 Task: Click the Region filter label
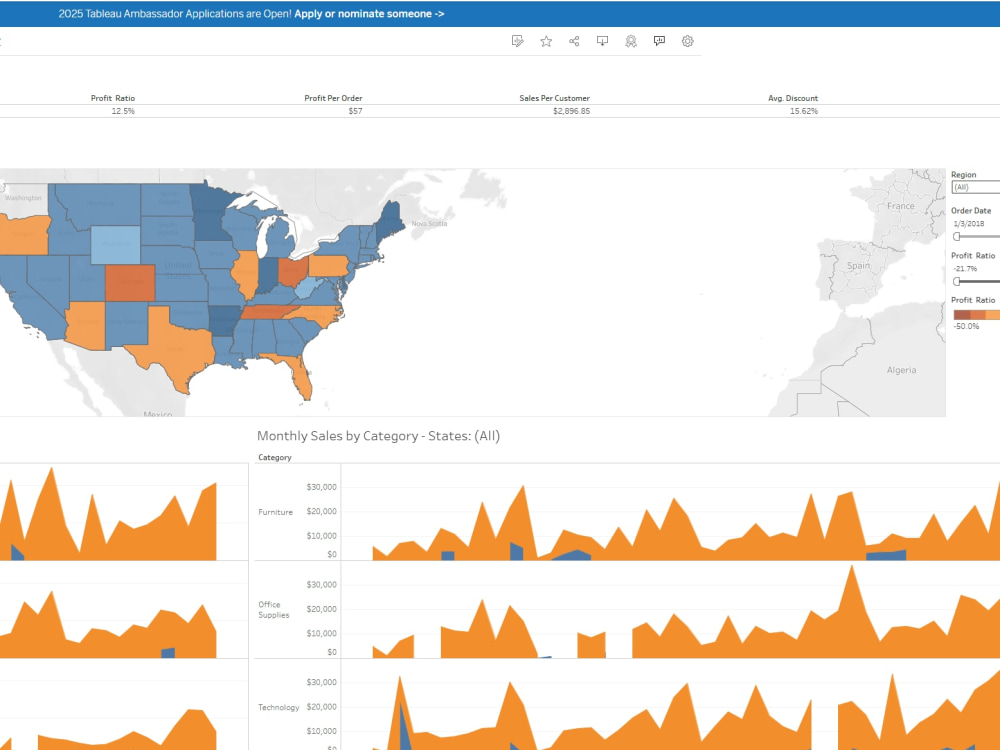964,175
